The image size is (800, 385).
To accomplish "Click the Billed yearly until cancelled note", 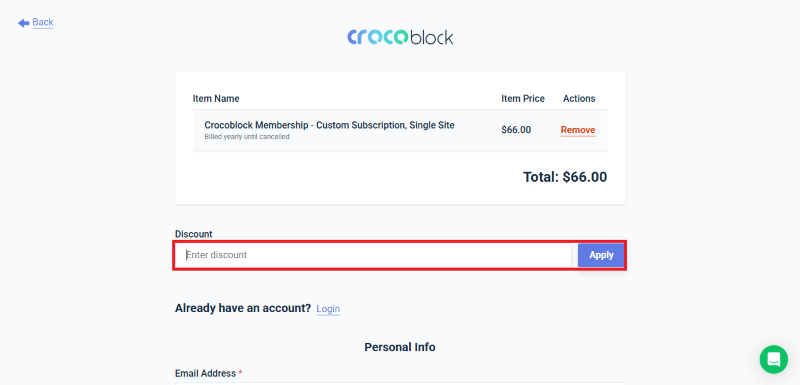I will click(247, 137).
